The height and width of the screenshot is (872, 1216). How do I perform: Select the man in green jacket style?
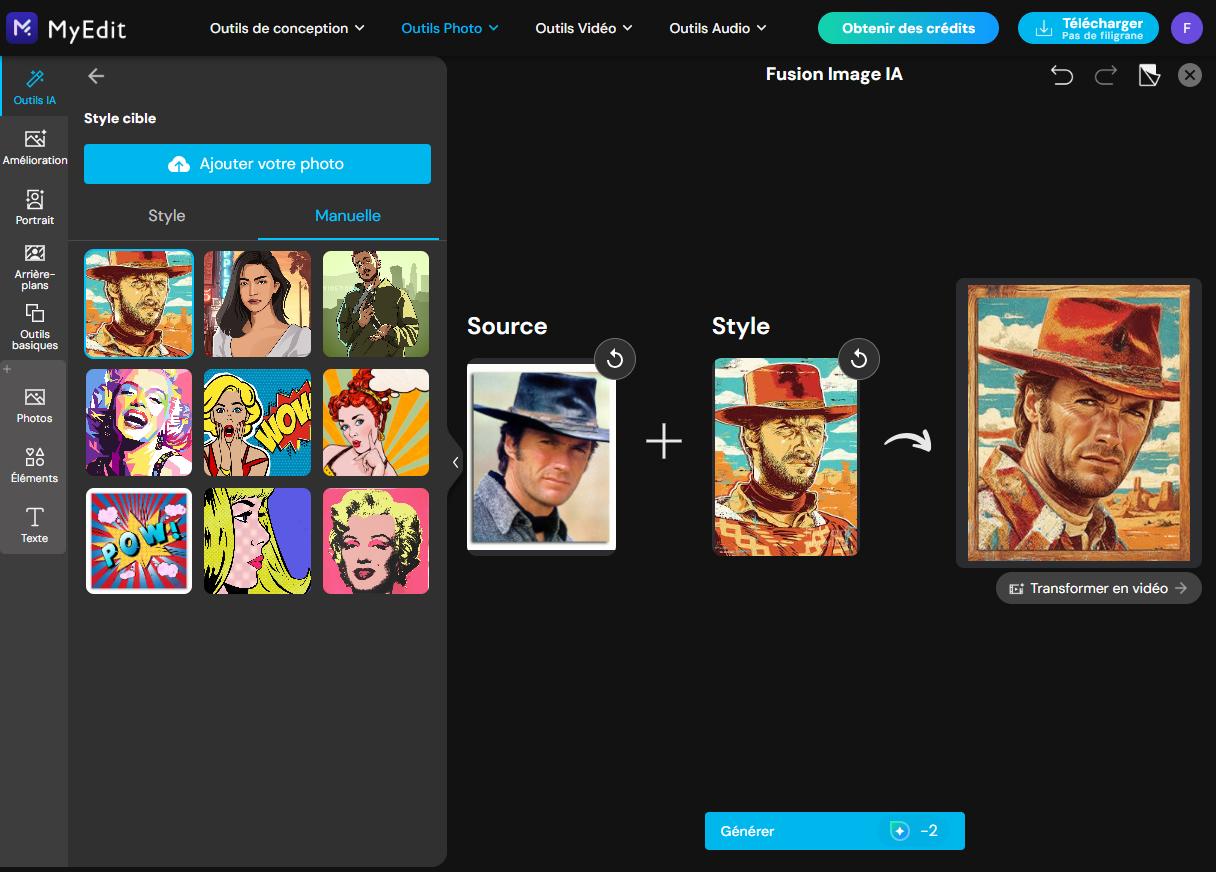point(376,303)
